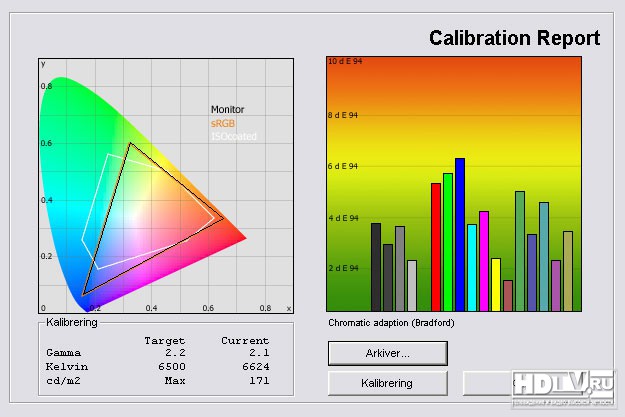Click the Max target luminance value
625x417 pixels.
click(x=175, y=381)
